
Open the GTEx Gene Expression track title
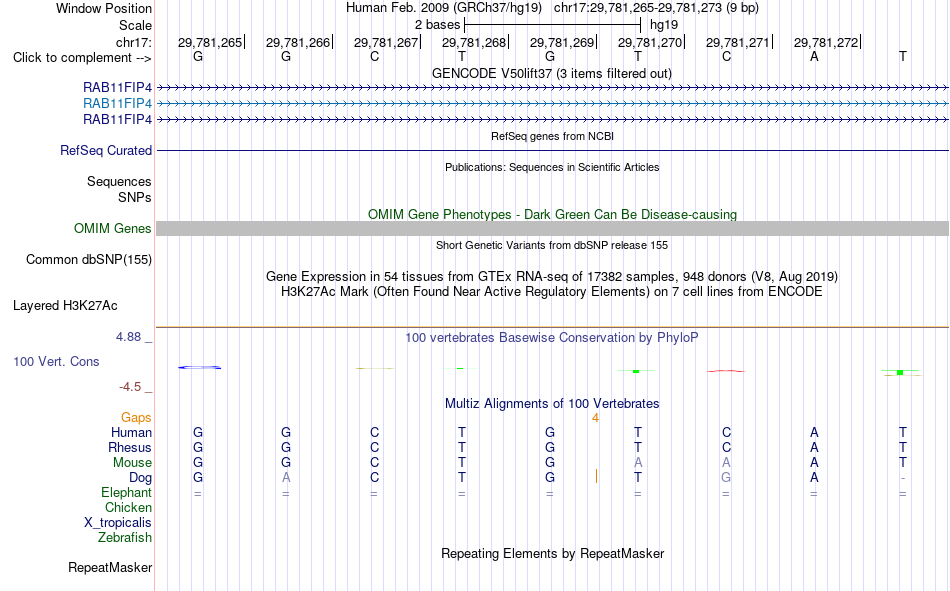(x=551, y=277)
